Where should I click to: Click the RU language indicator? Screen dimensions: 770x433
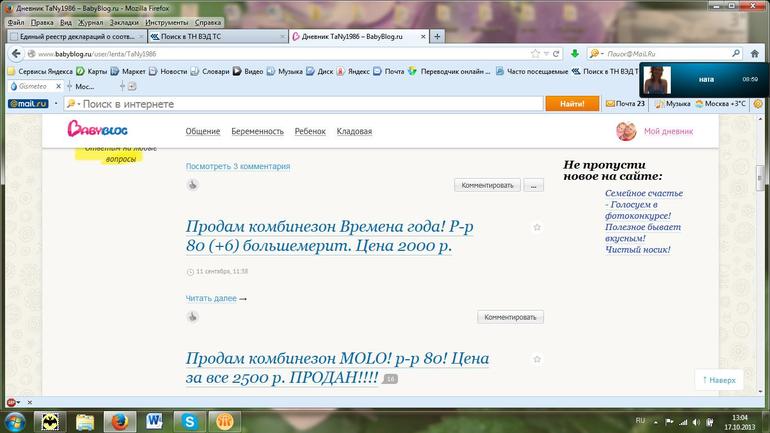click(x=640, y=421)
